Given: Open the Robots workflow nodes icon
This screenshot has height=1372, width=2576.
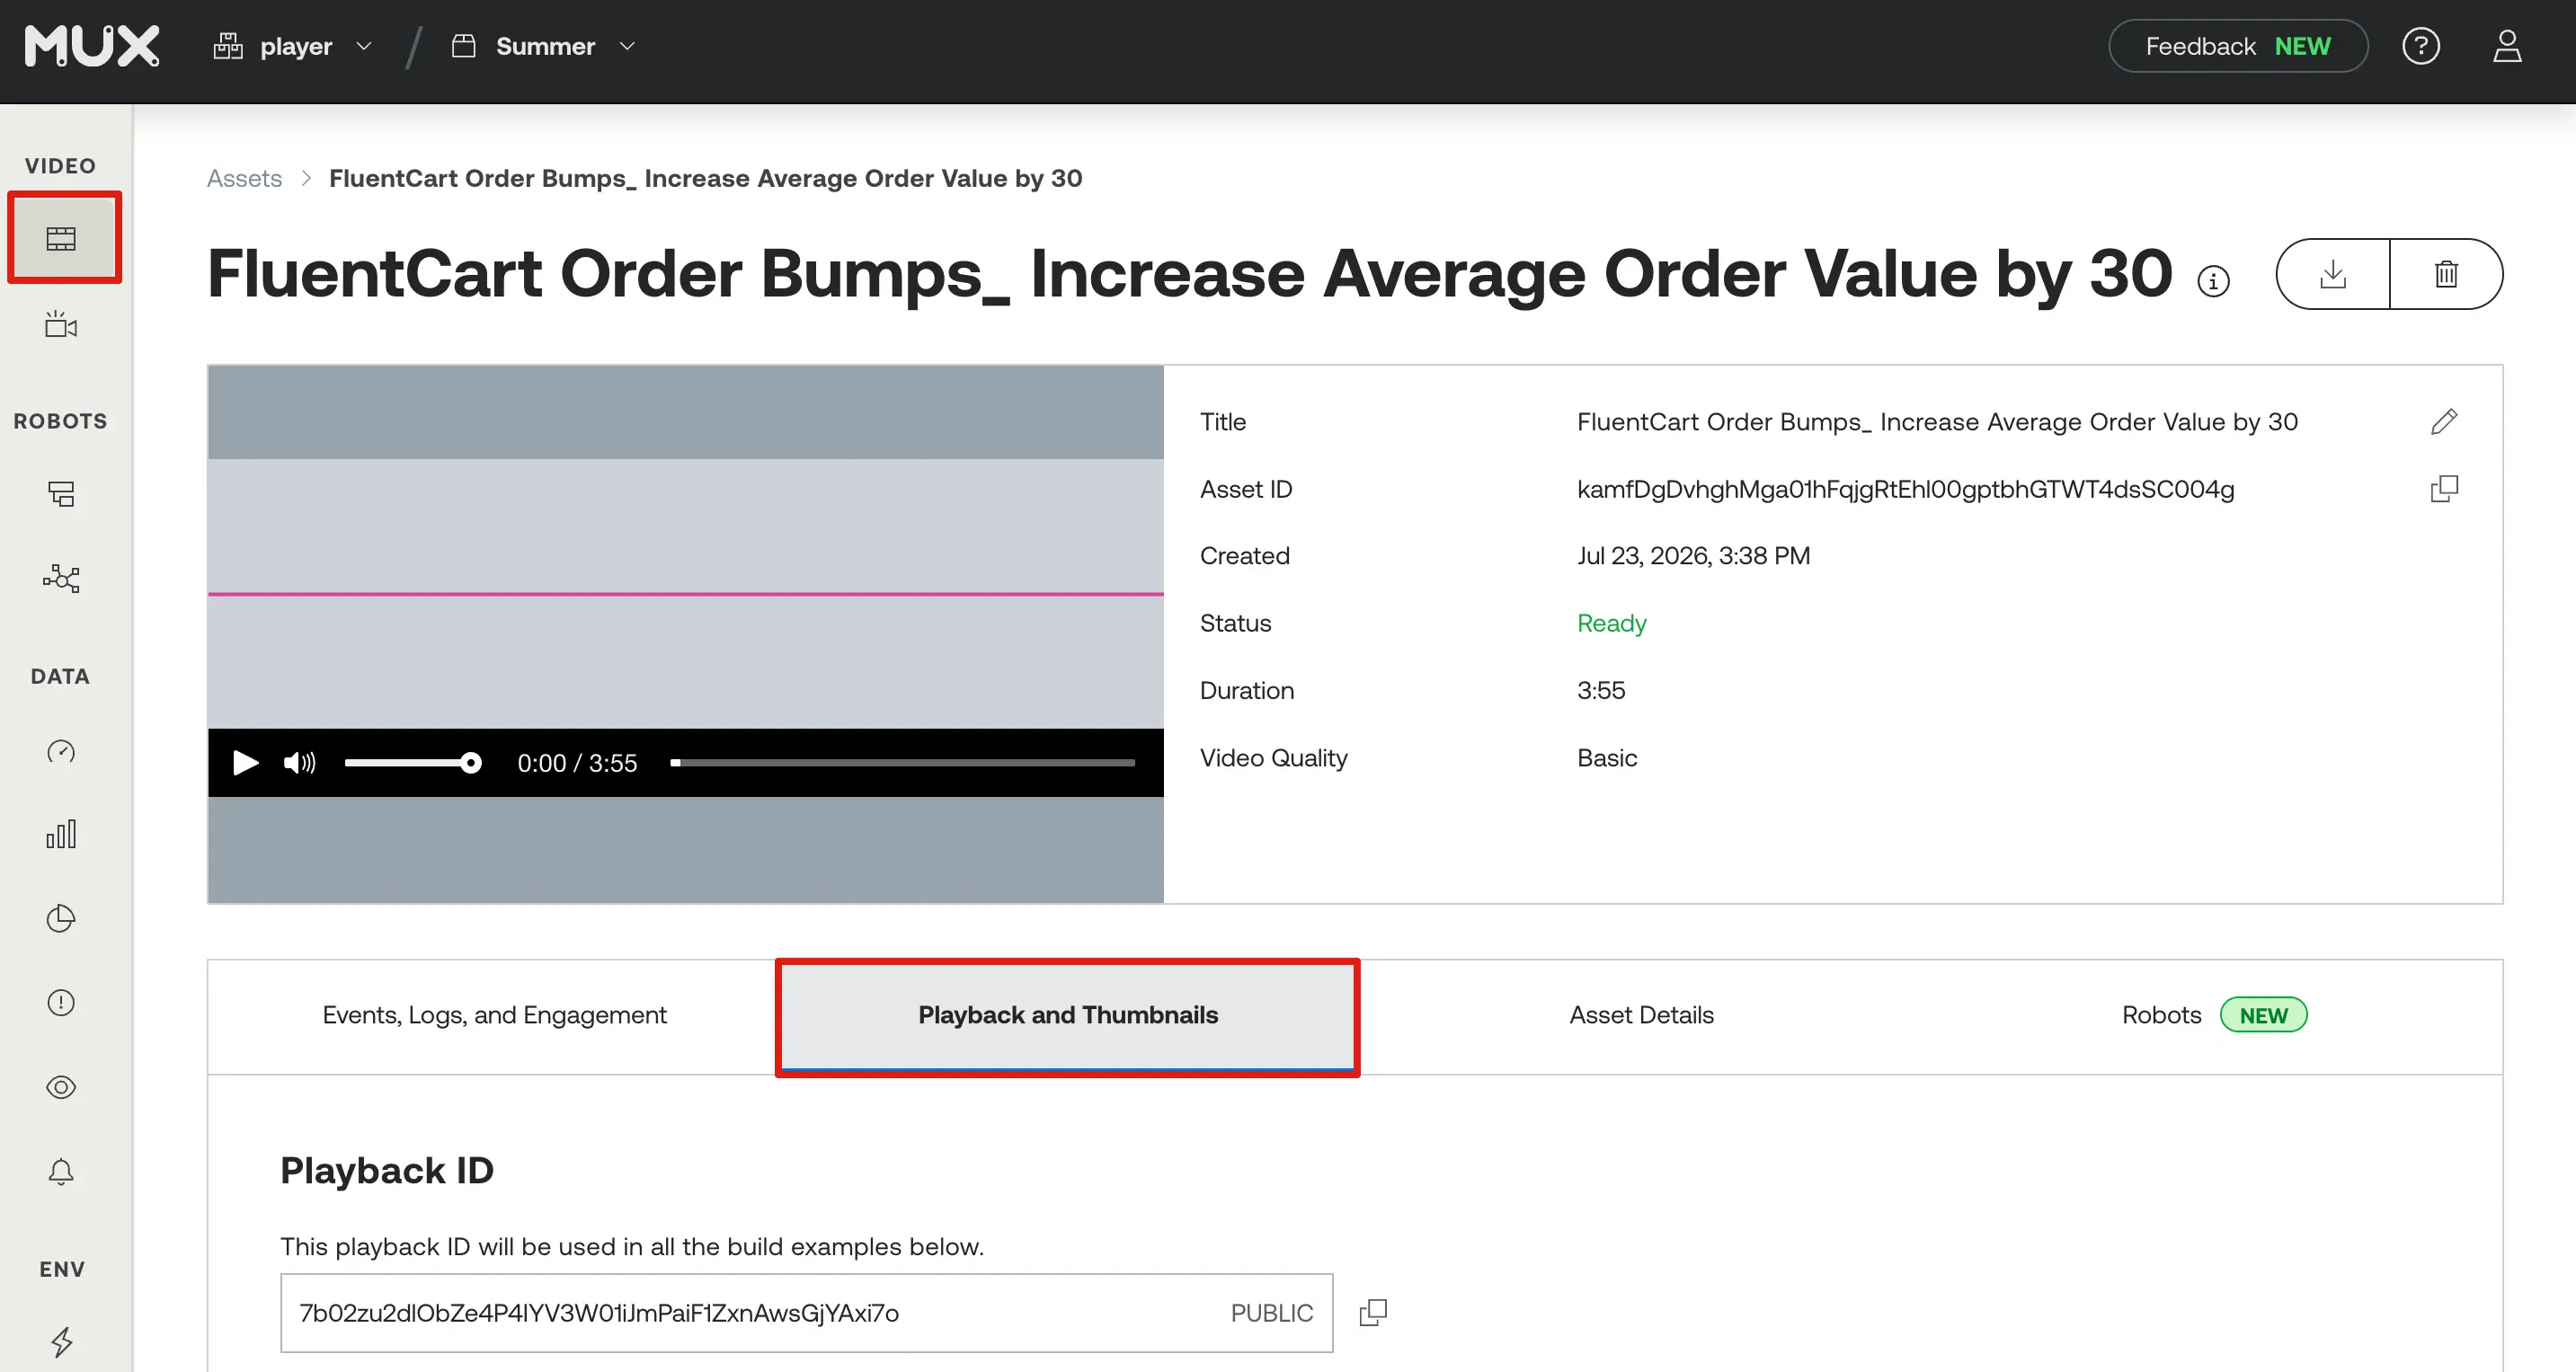Looking at the screenshot, I should point(61,578).
